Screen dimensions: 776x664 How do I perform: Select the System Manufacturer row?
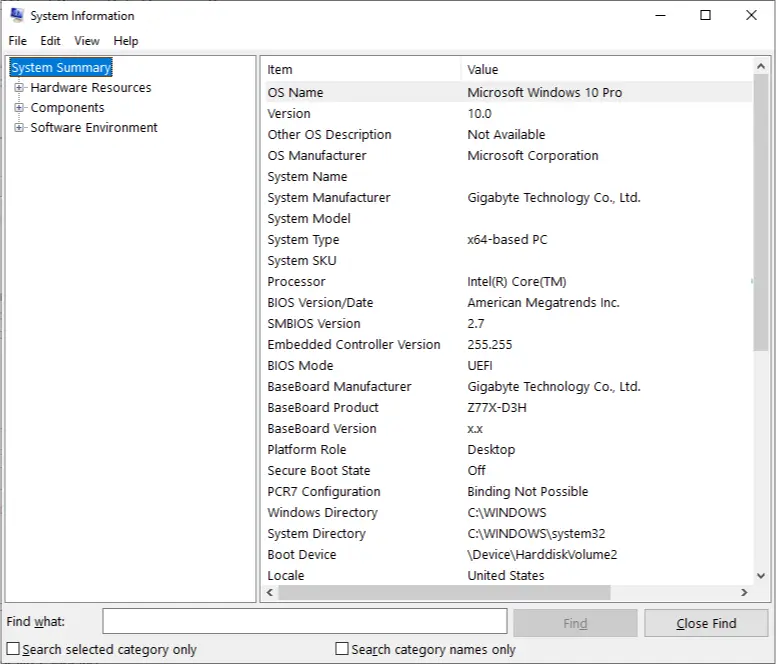[x=507, y=197]
